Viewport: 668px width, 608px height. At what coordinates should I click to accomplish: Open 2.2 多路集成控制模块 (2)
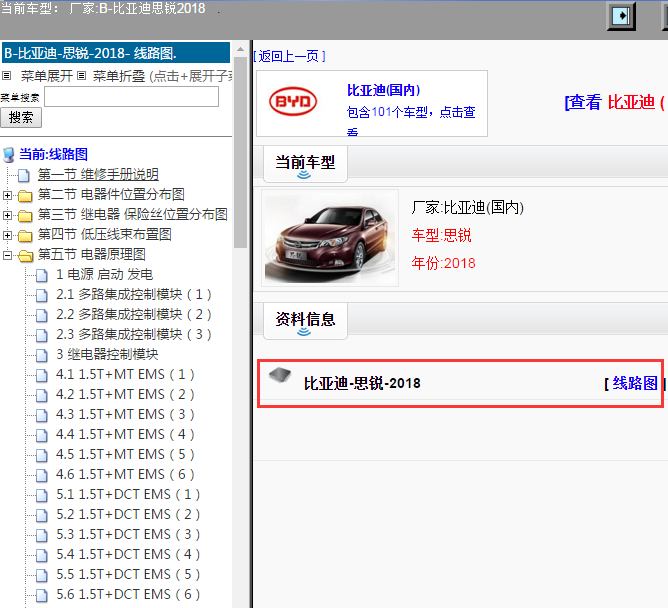[x=134, y=314]
